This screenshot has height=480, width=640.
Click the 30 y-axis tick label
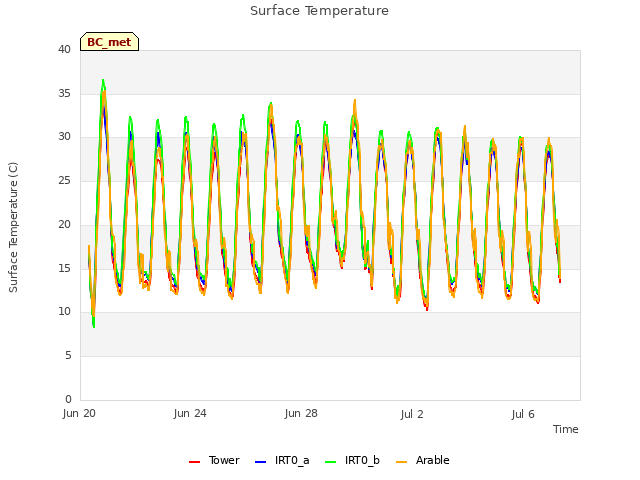click(64, 137)
